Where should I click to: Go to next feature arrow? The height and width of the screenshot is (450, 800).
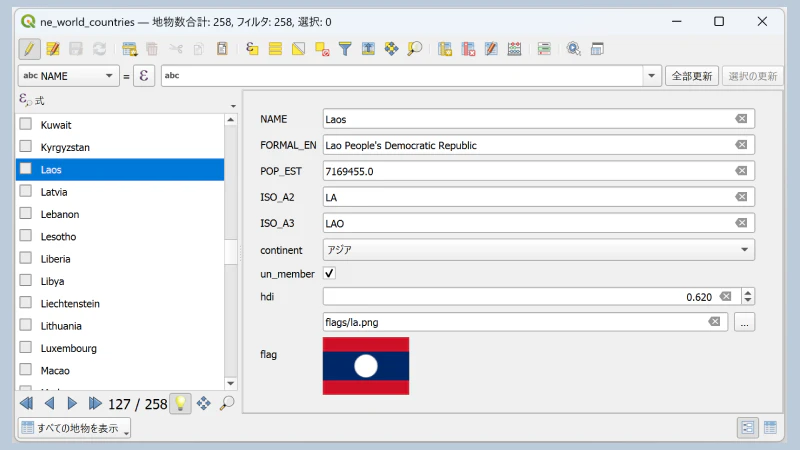72,403
